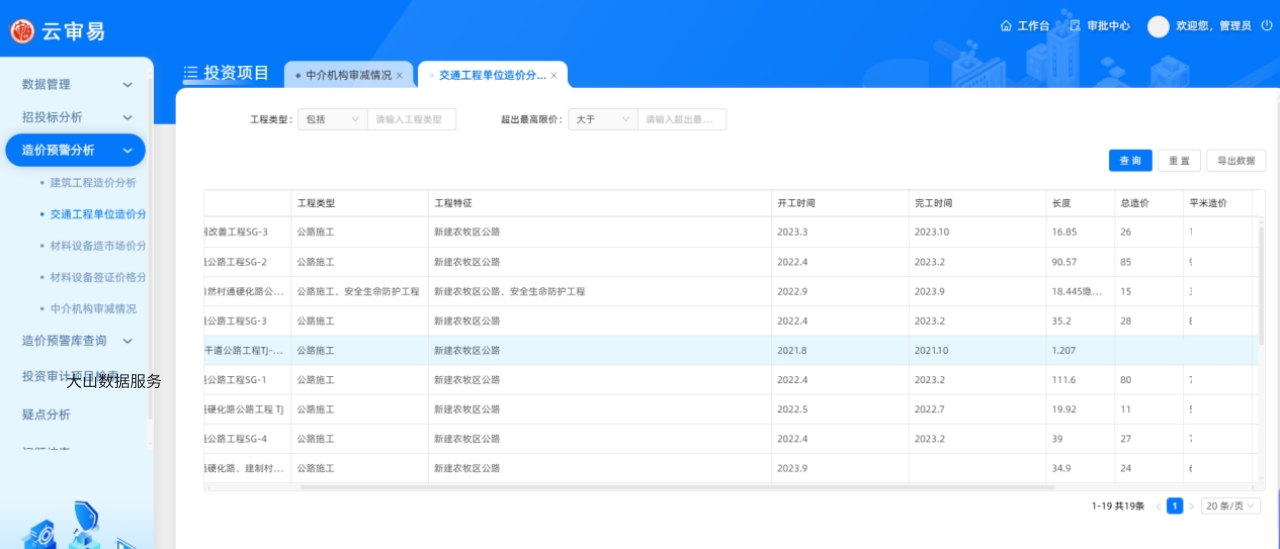The width and height of the screenshot is (1280, 549).
Task: Click the 开工时间 column header
Action: click(840, 203)
